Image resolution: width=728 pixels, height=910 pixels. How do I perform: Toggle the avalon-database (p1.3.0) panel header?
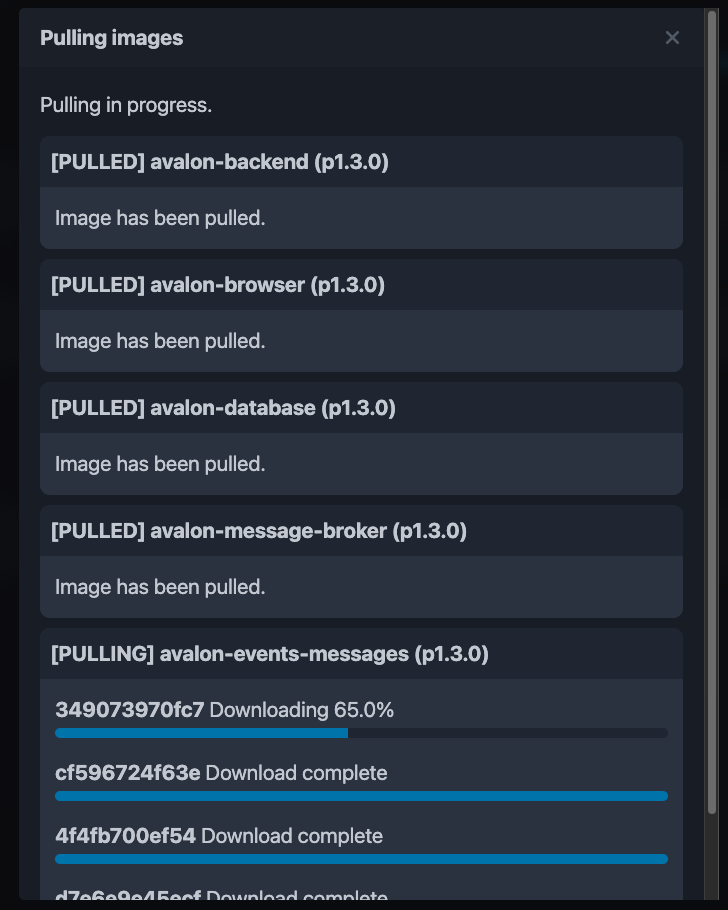click(x=223, y=408)
